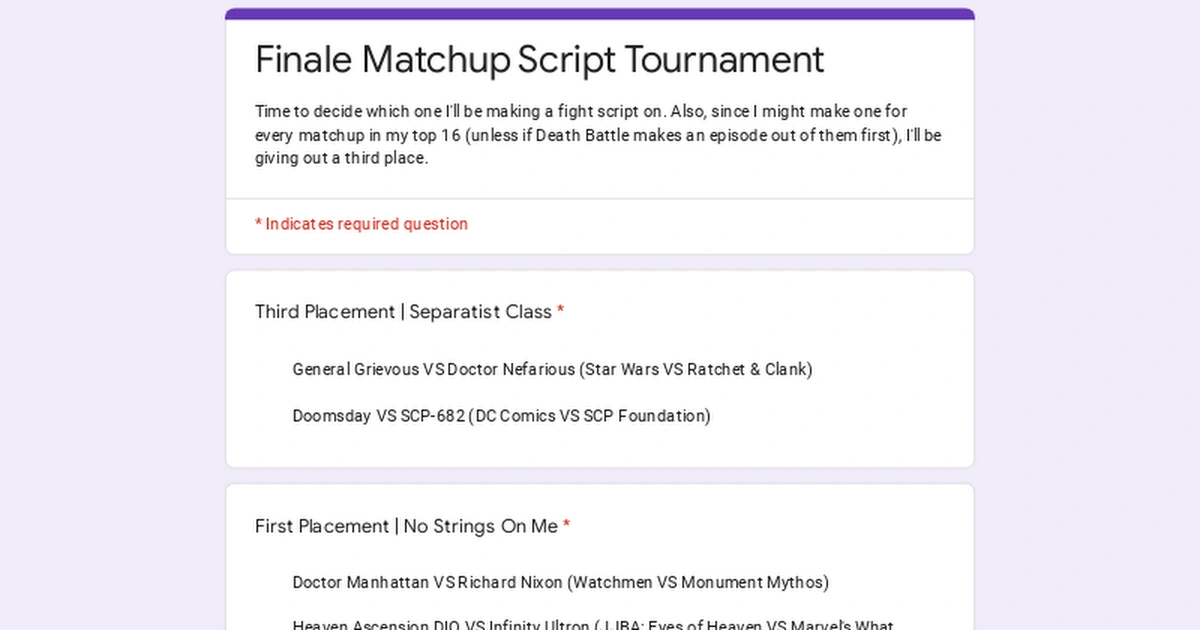Select the "Heaven Ascension DIO VS Infinity Ultron" choice
1200x630 pixels.
tap(590, 624)
